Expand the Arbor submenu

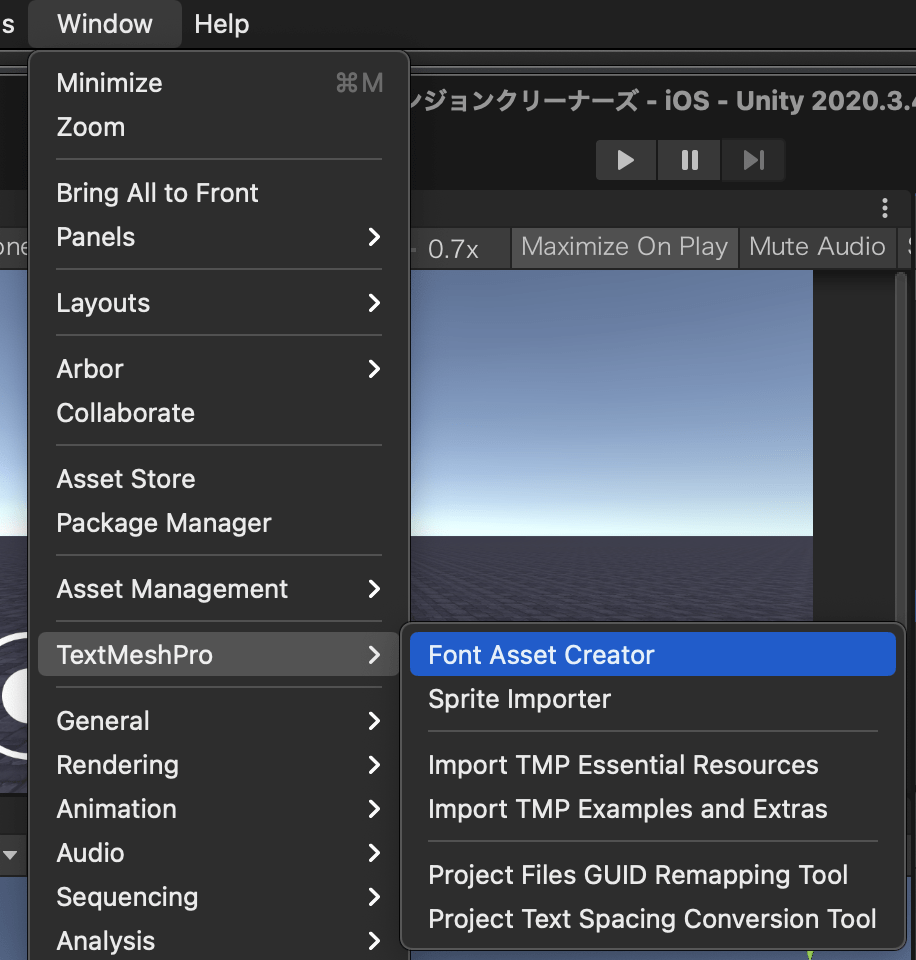tap(219, 370)
